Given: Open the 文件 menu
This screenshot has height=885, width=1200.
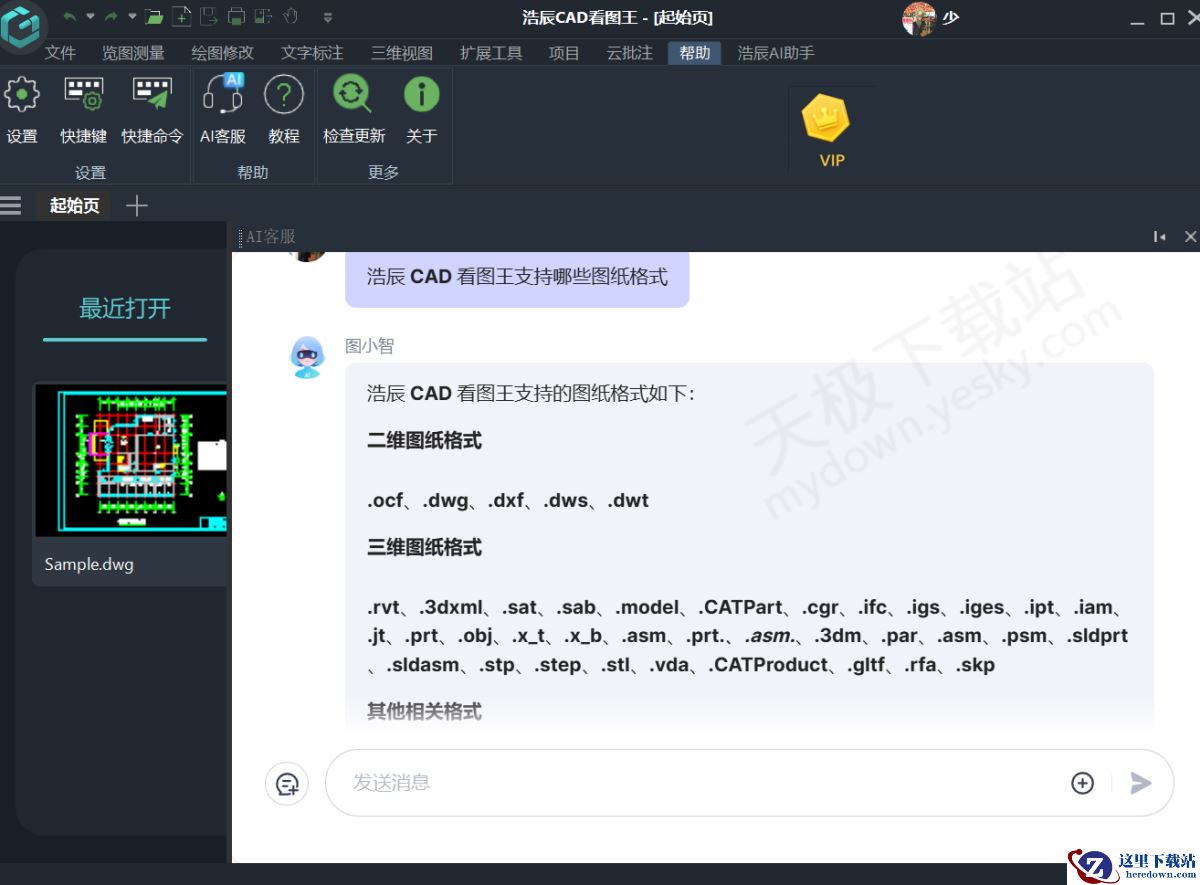Looking at the screenshot, I should (60, 53).
